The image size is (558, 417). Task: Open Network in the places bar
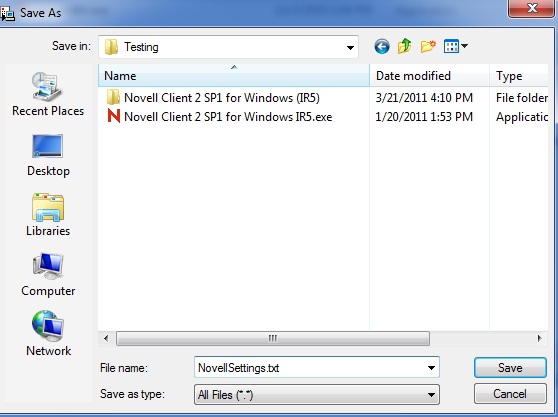[x=48, y=334]
